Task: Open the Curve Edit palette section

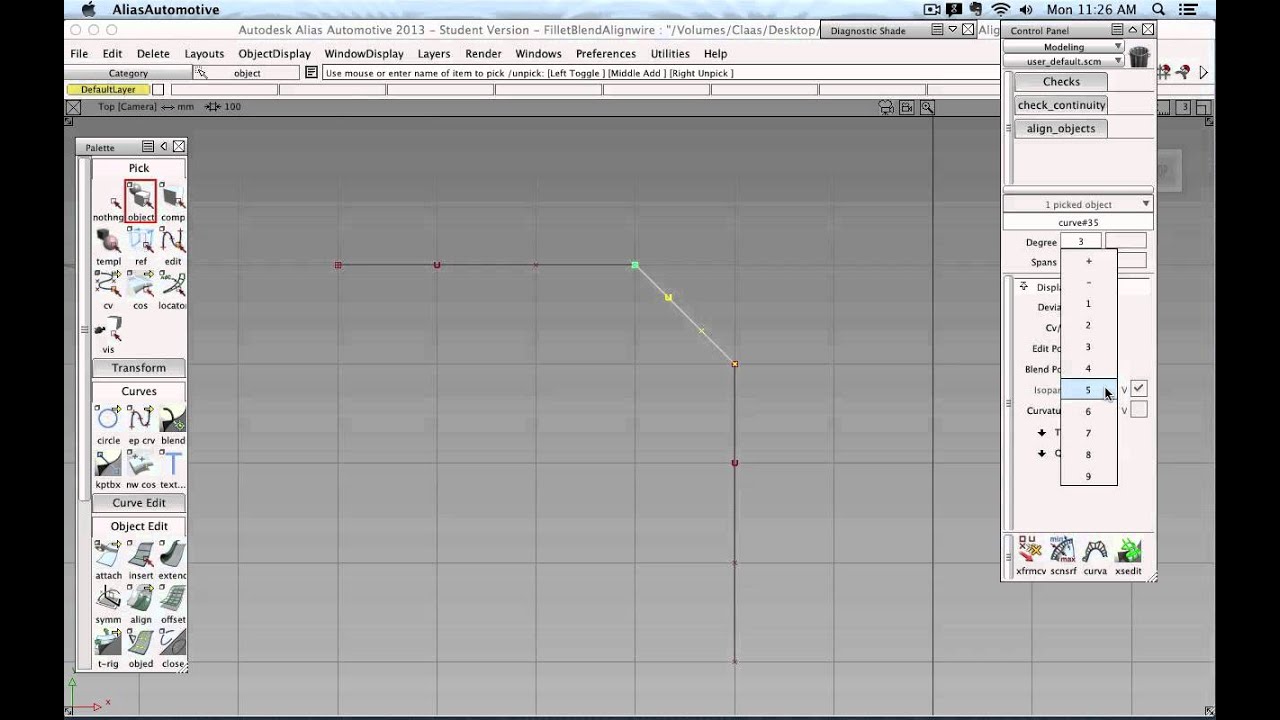Action: (x=139, y=503)
